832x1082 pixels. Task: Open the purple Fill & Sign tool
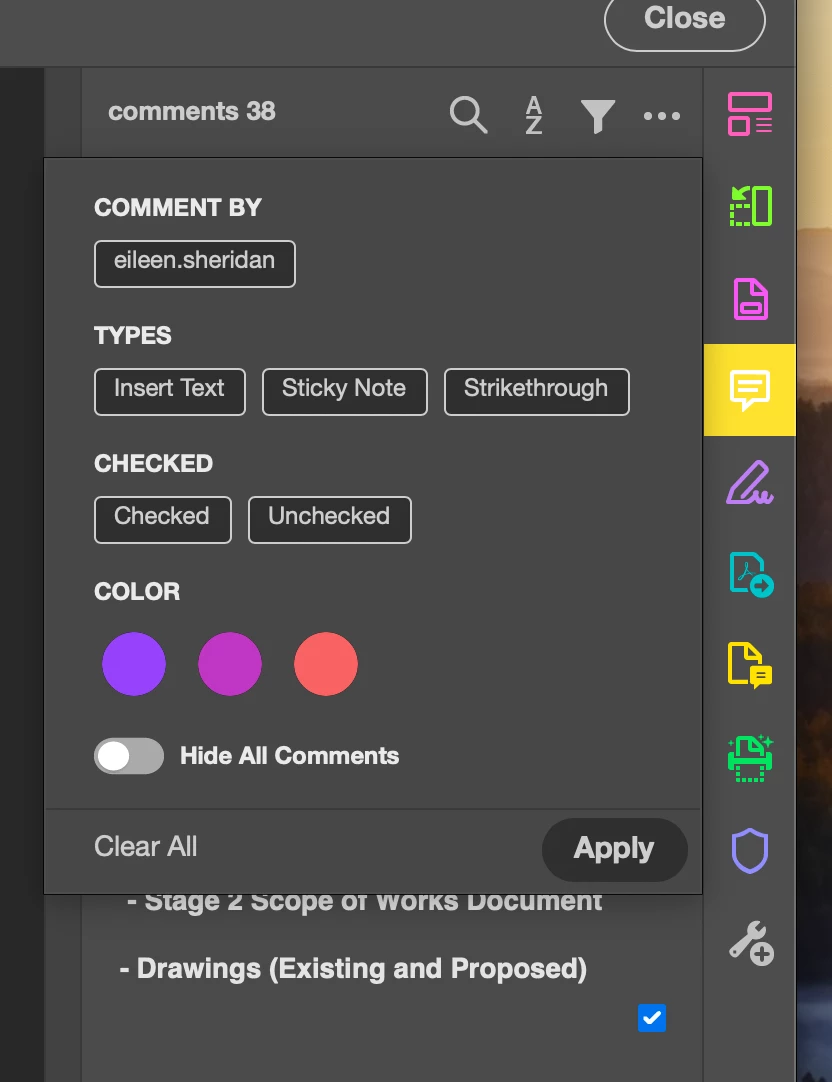click(x=749, y=483)
